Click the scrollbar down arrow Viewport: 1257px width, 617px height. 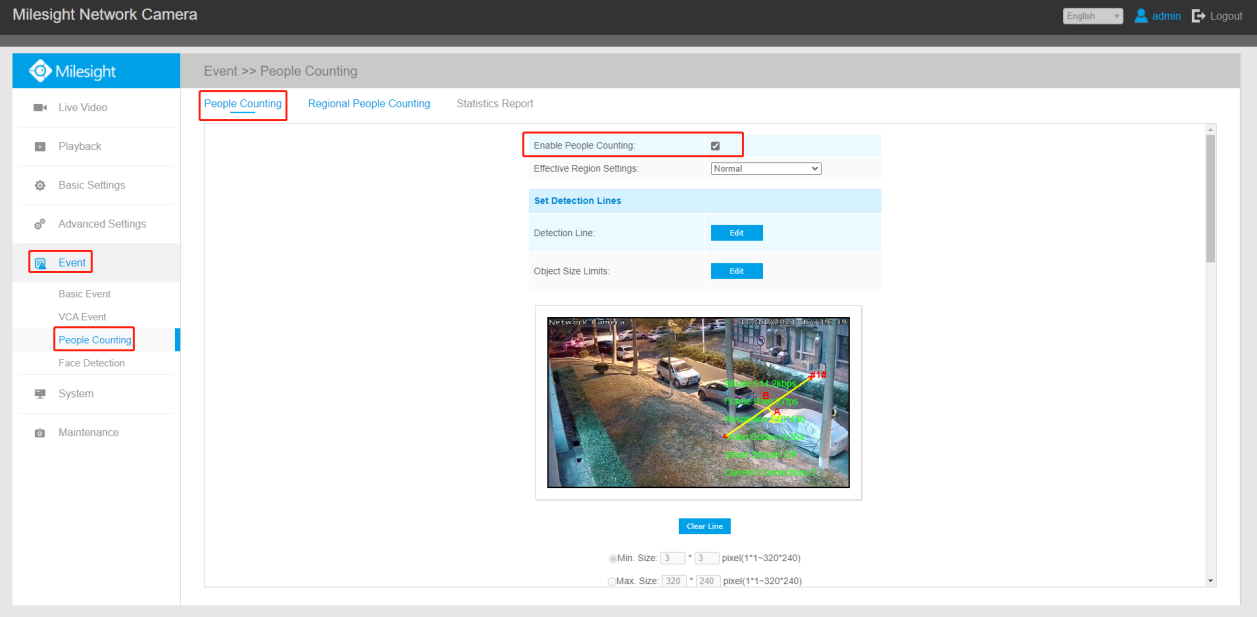[1211, 580]
